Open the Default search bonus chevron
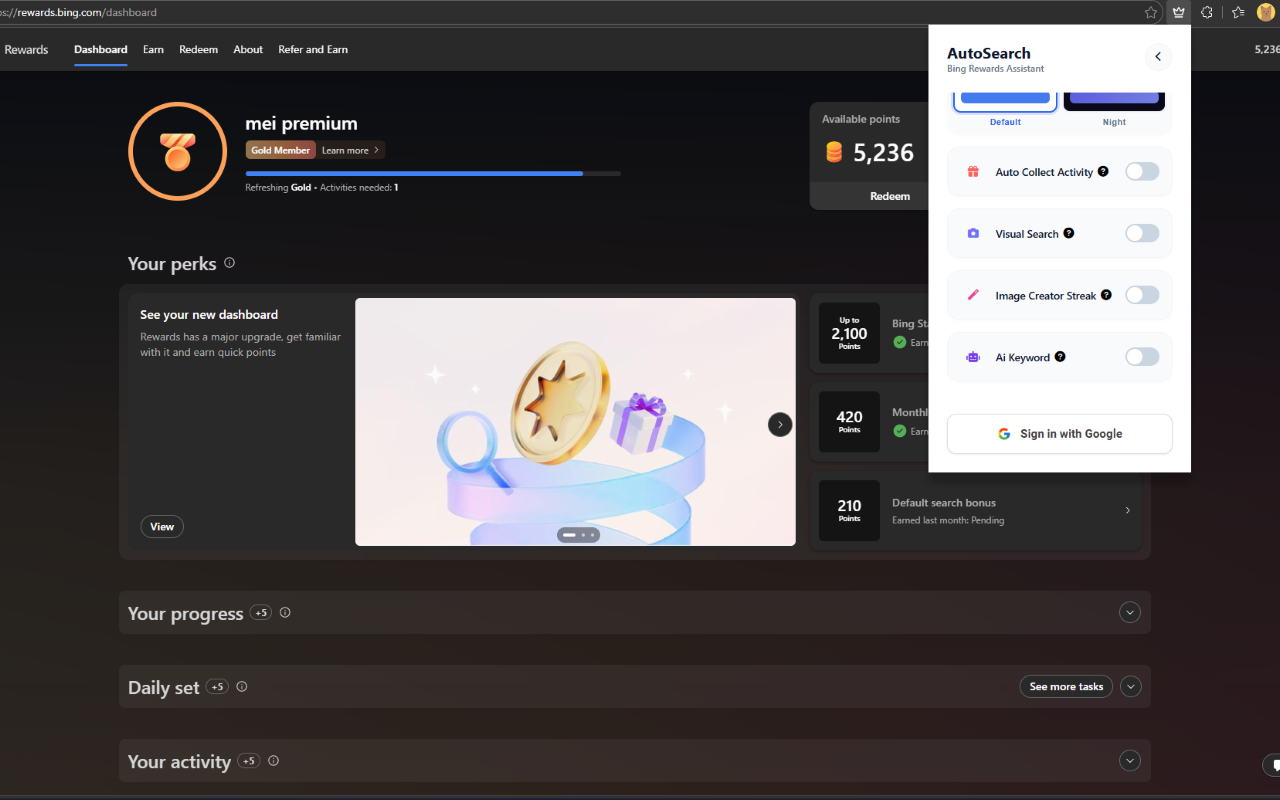Viewport: 1280px width, 800px height. [x=1128, y=510]
